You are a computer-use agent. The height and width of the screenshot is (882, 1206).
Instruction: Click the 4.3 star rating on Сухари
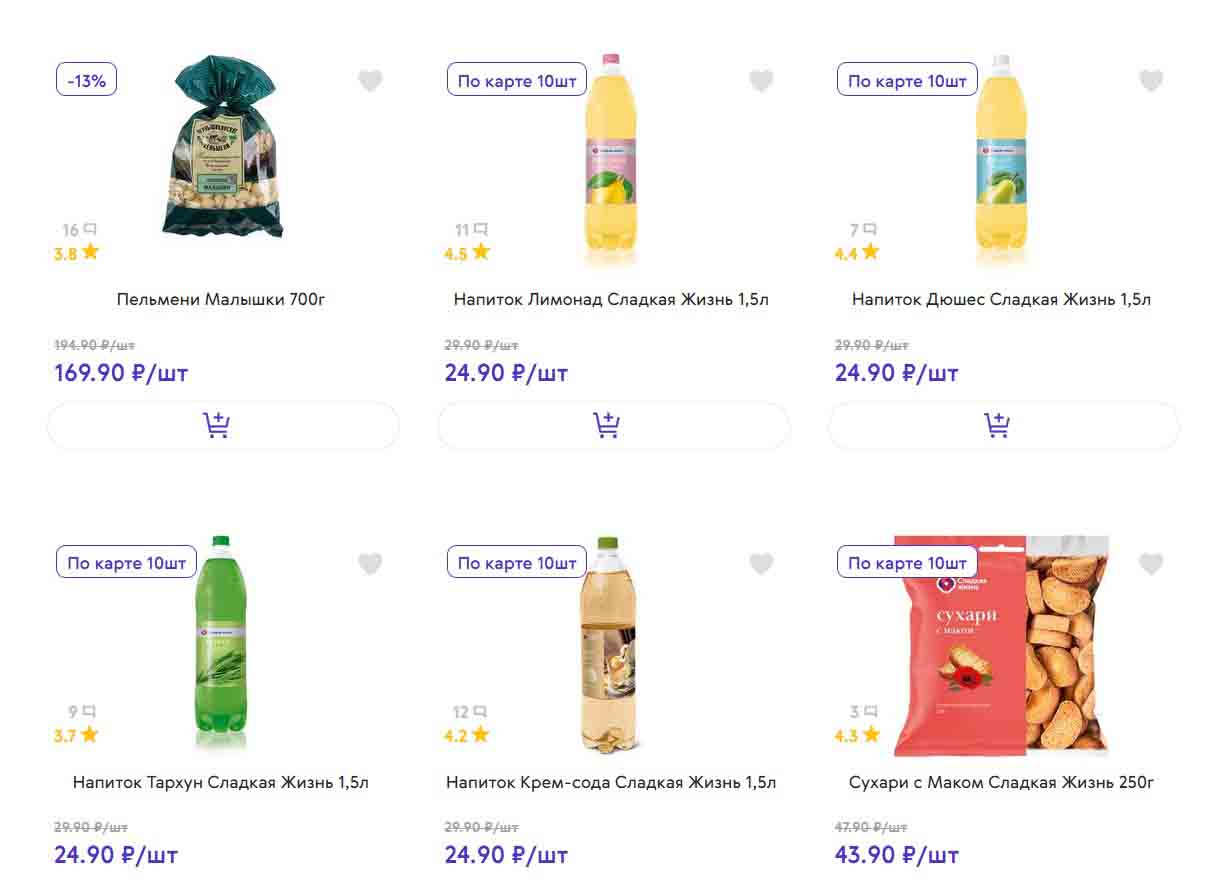857,736
